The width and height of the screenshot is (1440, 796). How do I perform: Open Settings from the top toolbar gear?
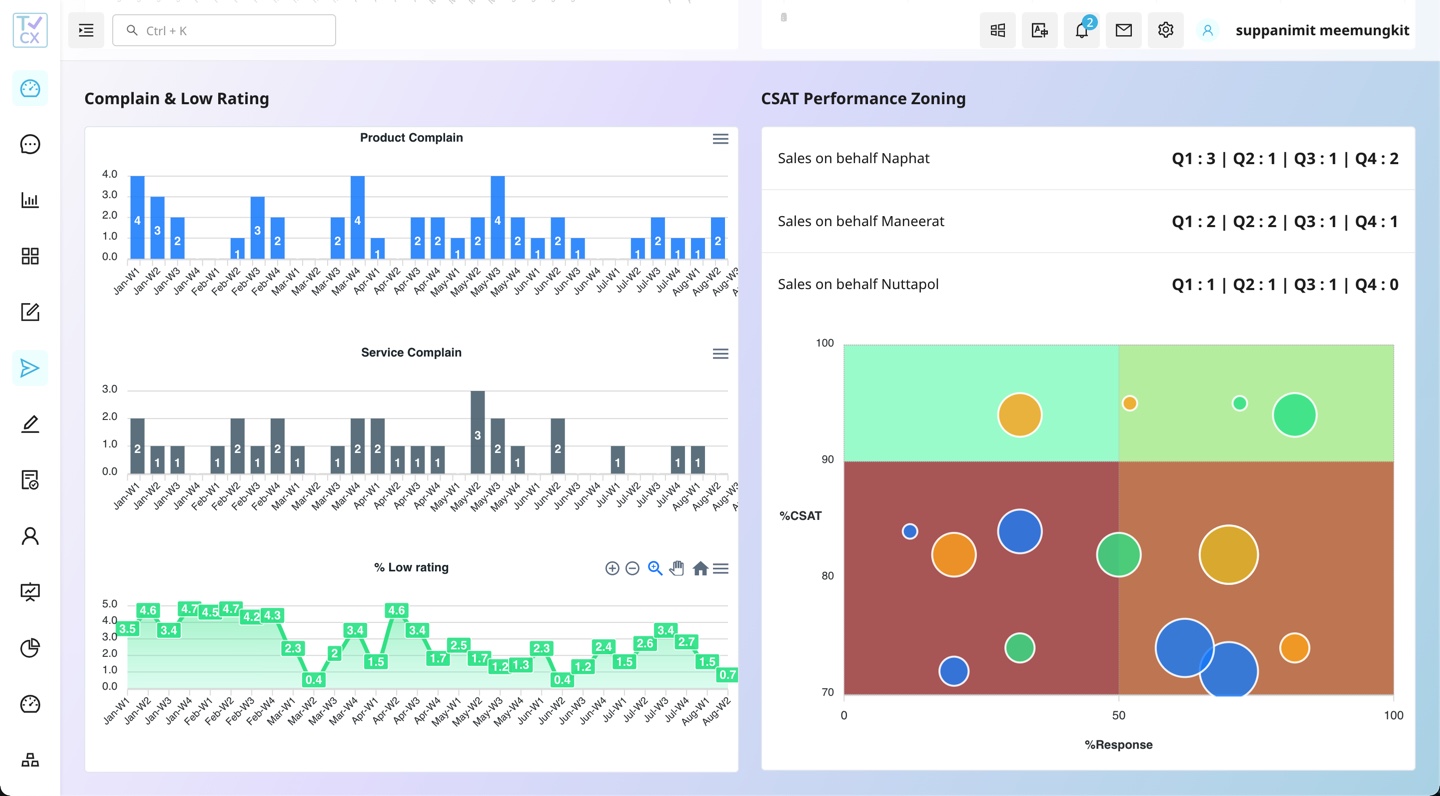point(1165,30)
